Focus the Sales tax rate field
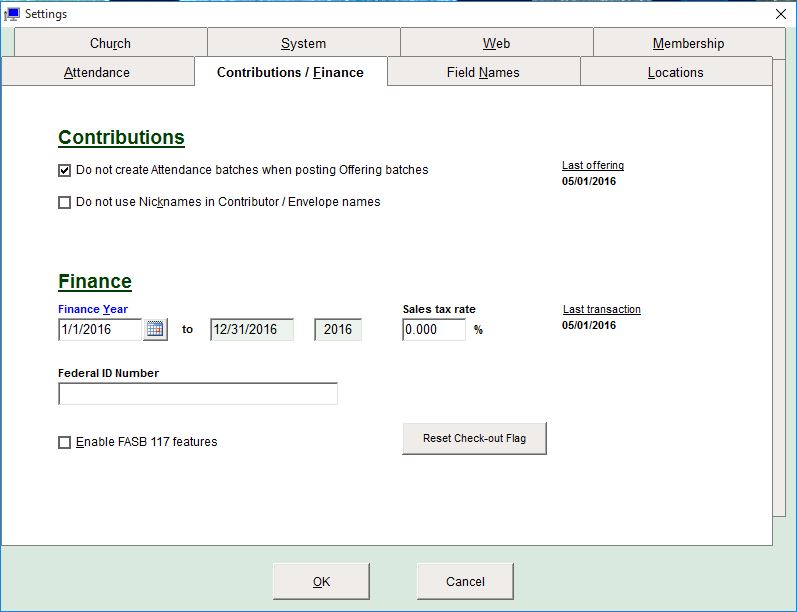The width and height of the screenshot is (797, 612). 433,329
